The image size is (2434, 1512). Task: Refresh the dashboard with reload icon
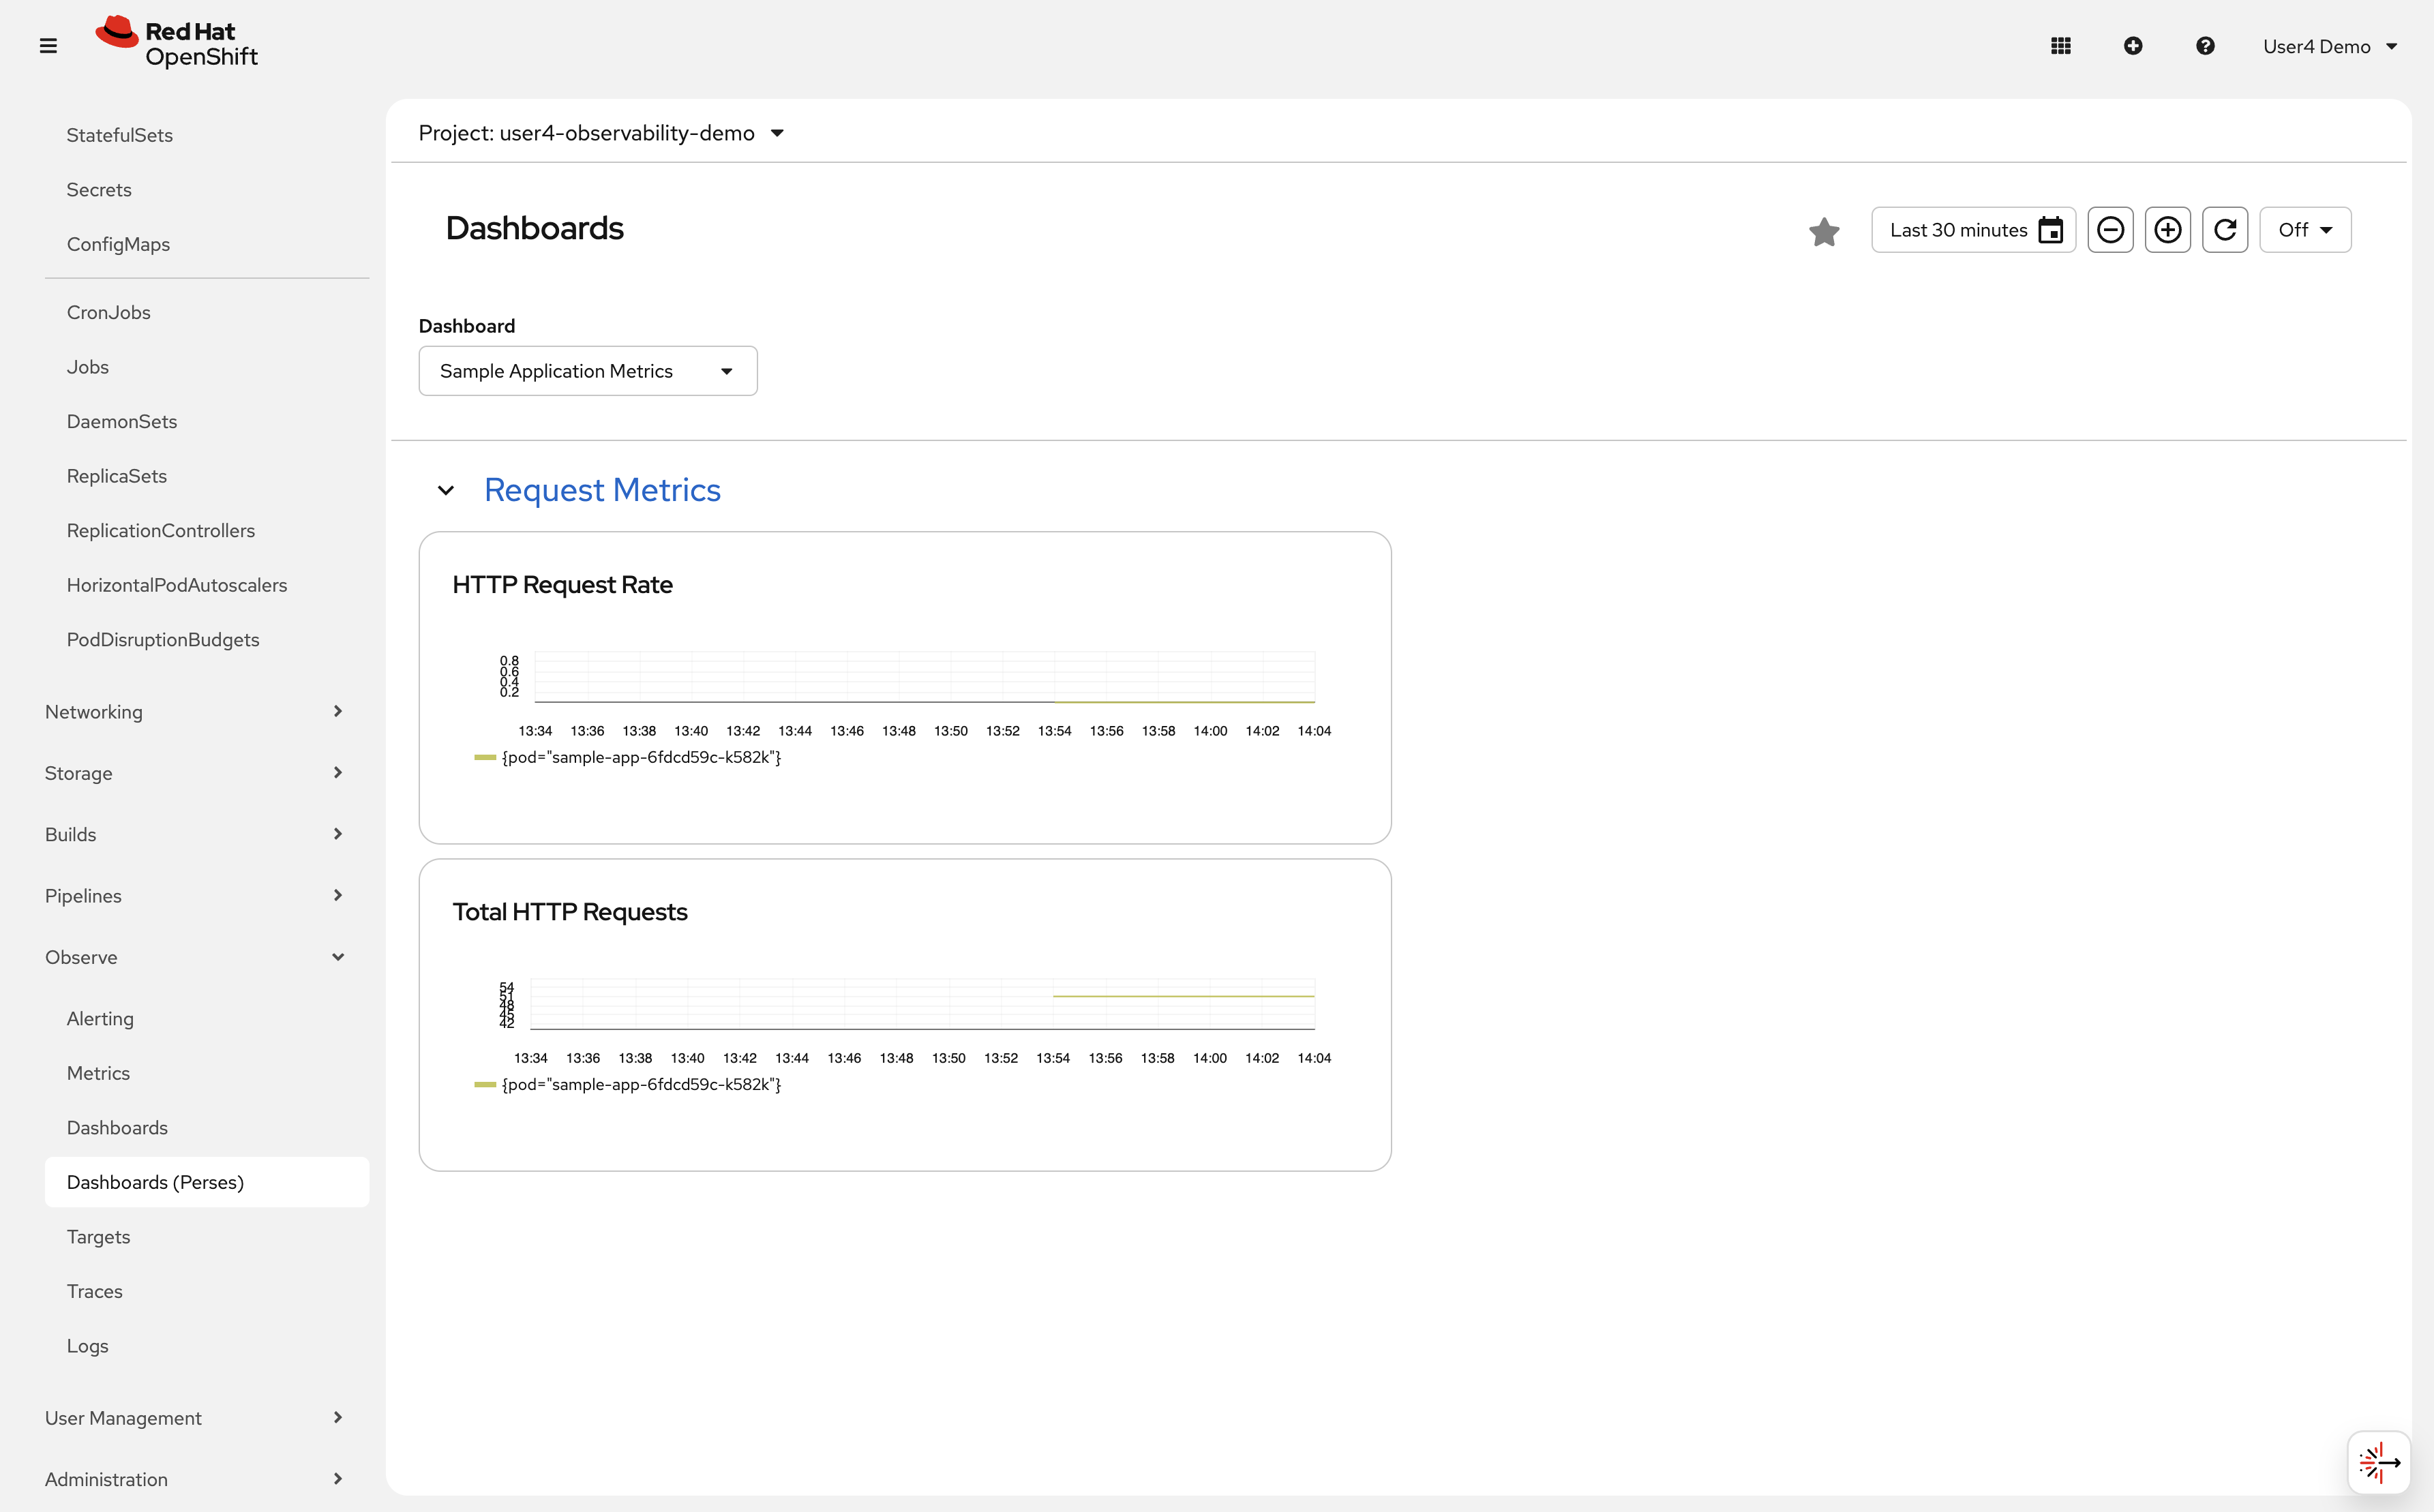pos(2226,229)
